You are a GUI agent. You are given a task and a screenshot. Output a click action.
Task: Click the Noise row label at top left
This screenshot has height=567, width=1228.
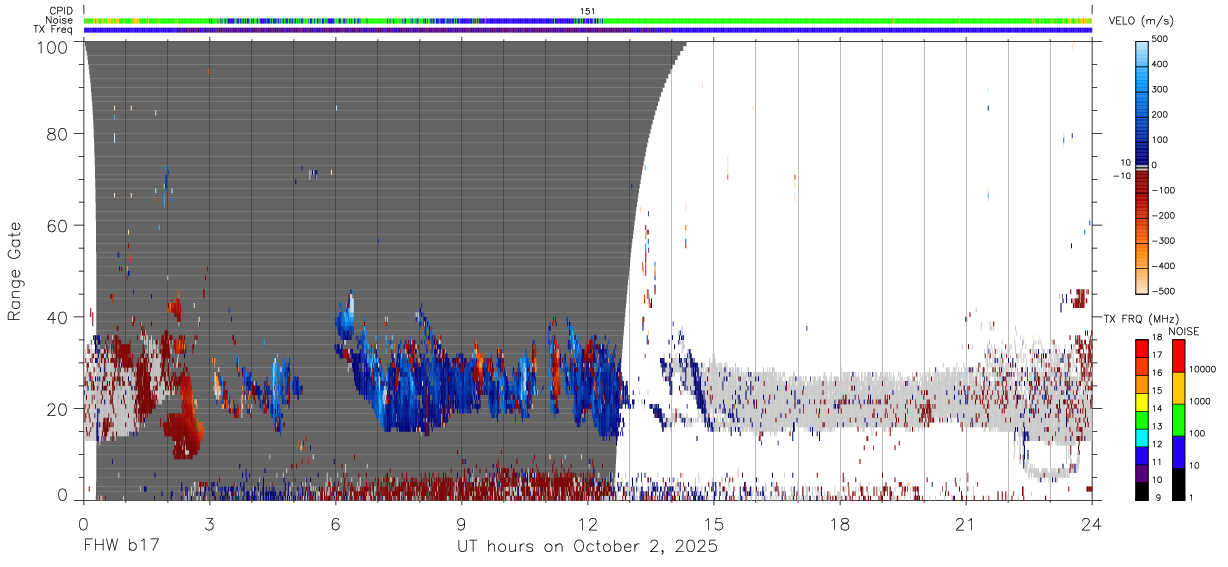pos(60,20)
